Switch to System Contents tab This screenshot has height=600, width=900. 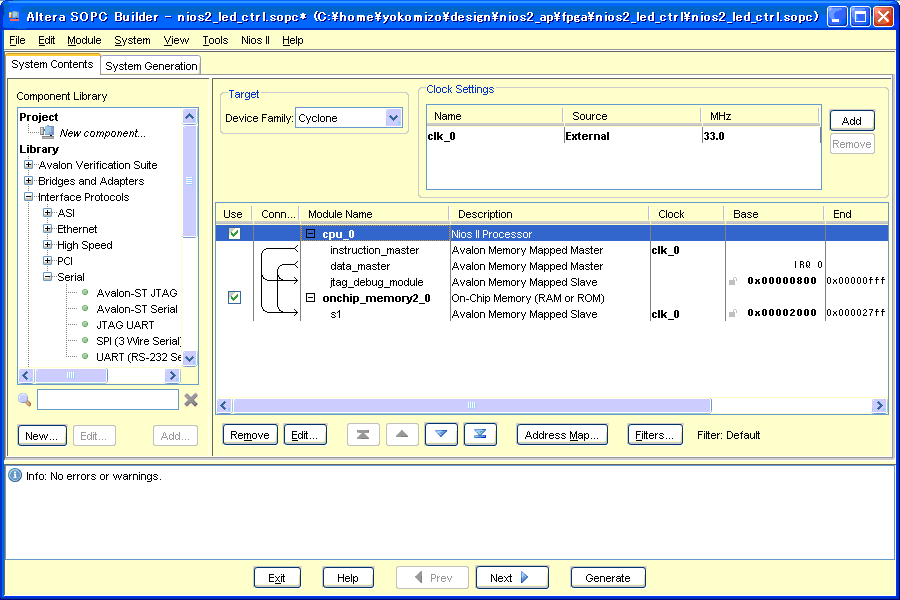tap(52, 64)
